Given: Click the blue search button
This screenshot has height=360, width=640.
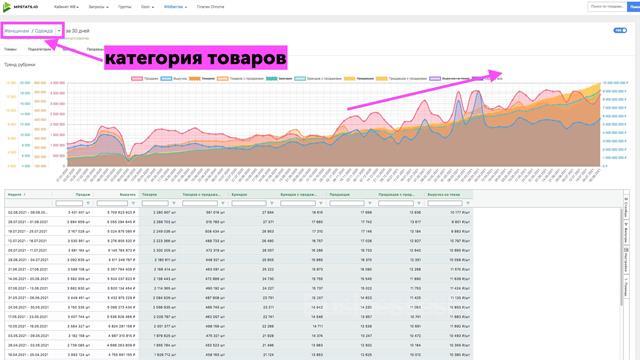Looking at the screenshot, I should pyautogui.click(x=634, y=7).
